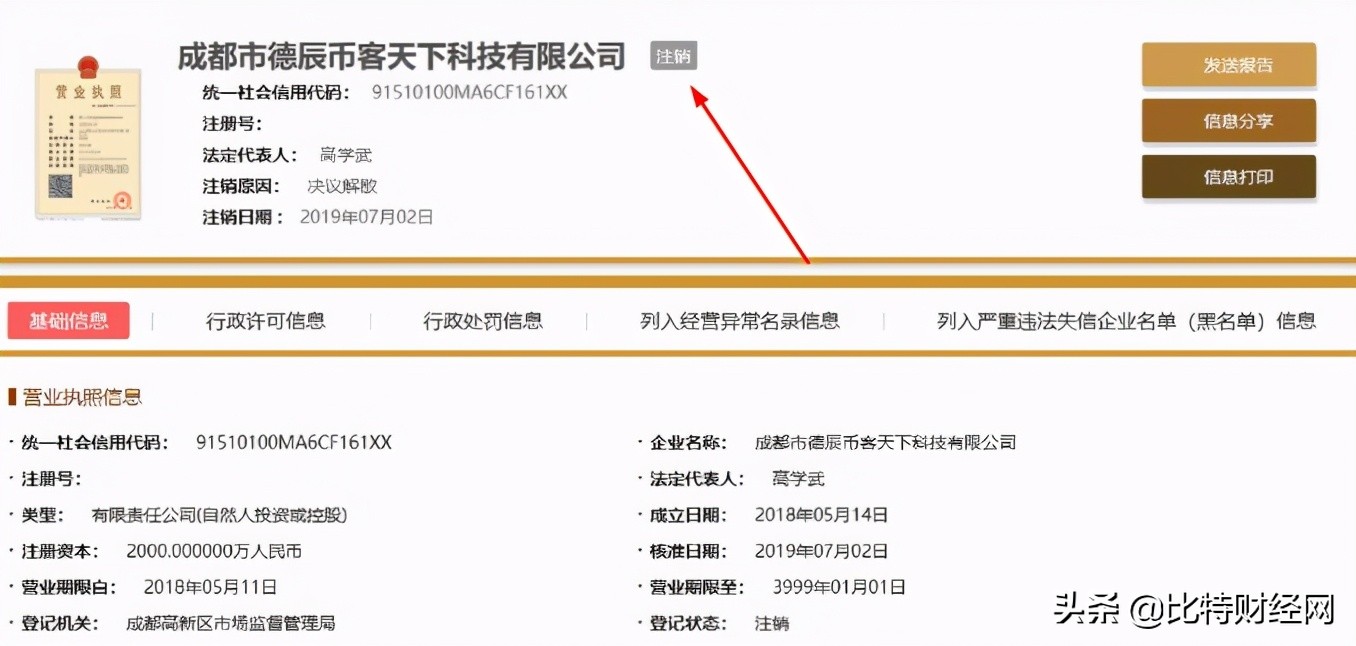Click the company type 有限责任公司(自然人投资或控股)
The image size is (1356, 646).
220,515
